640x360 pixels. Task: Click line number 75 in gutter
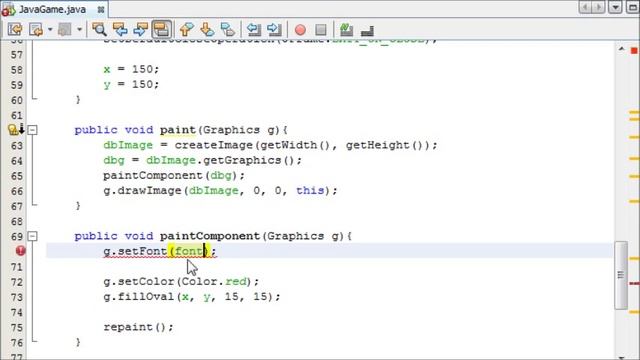(16, 328)
